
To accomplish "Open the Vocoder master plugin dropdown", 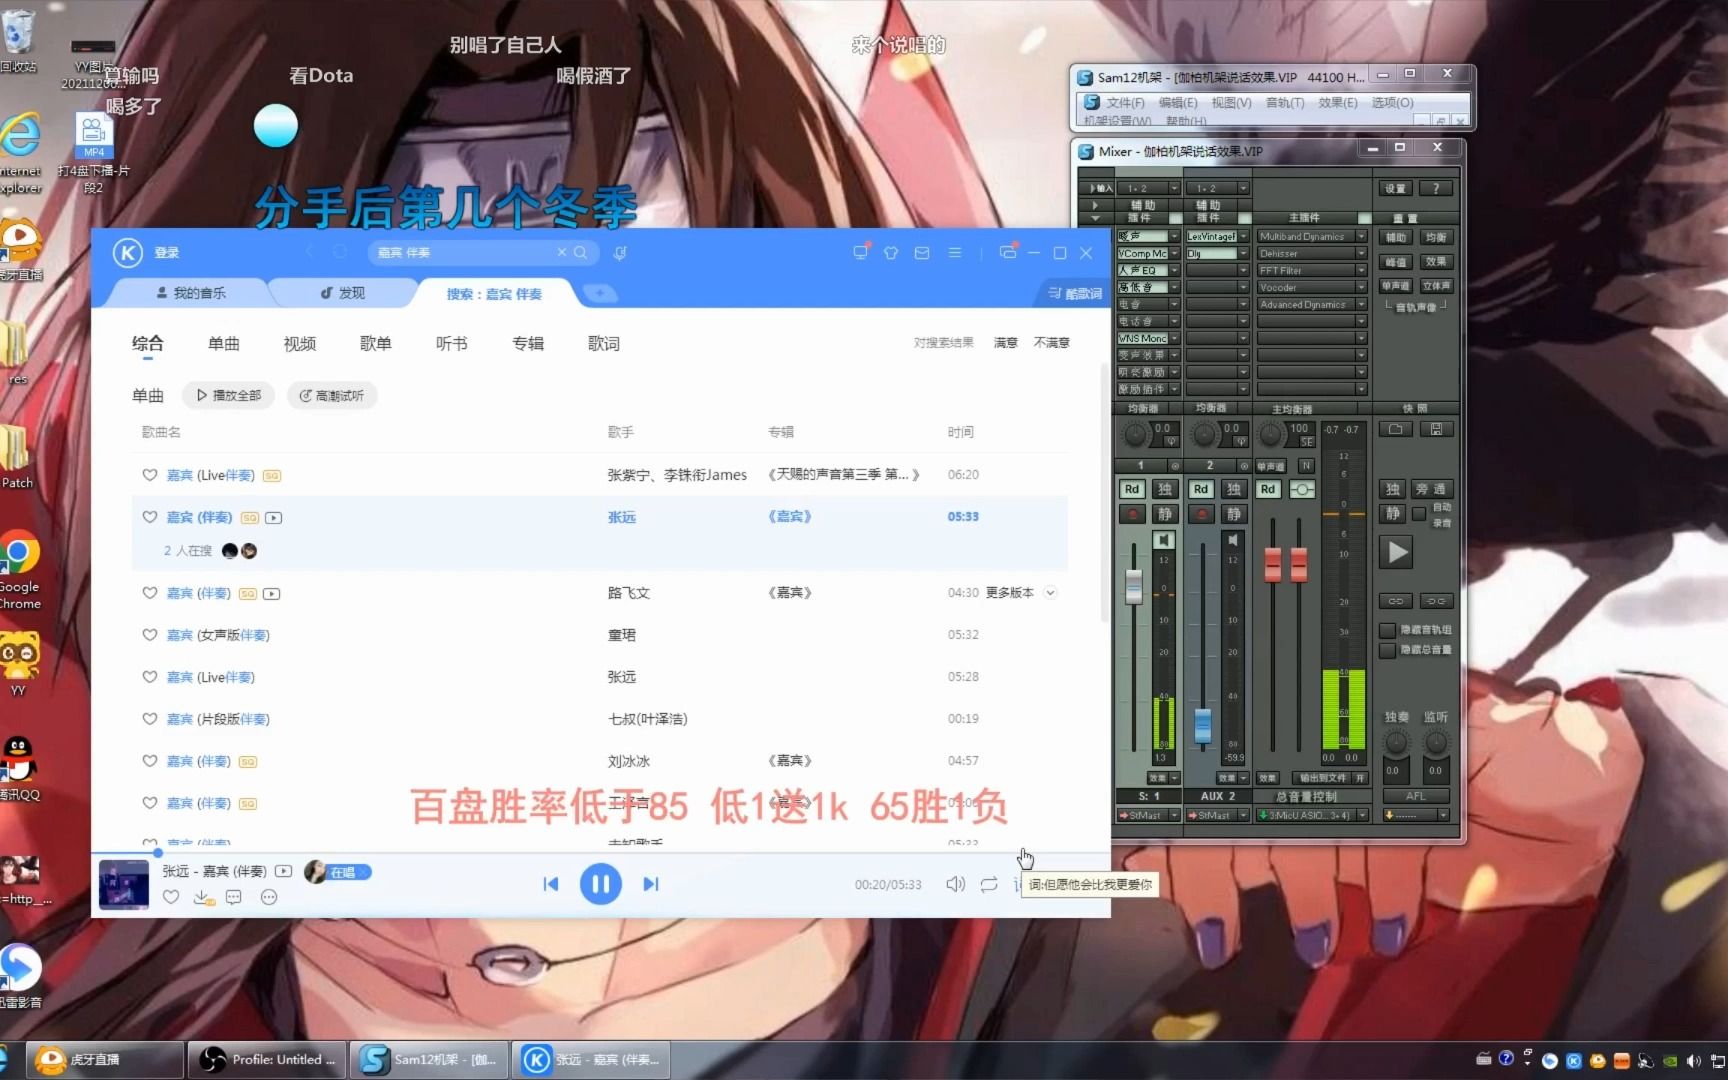I will coord(1362,287).
